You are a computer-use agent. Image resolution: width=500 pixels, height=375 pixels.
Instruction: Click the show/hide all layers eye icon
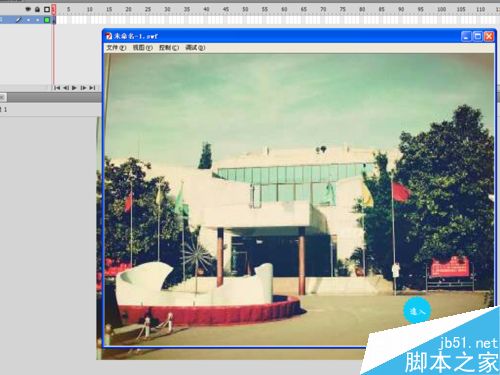28,9
